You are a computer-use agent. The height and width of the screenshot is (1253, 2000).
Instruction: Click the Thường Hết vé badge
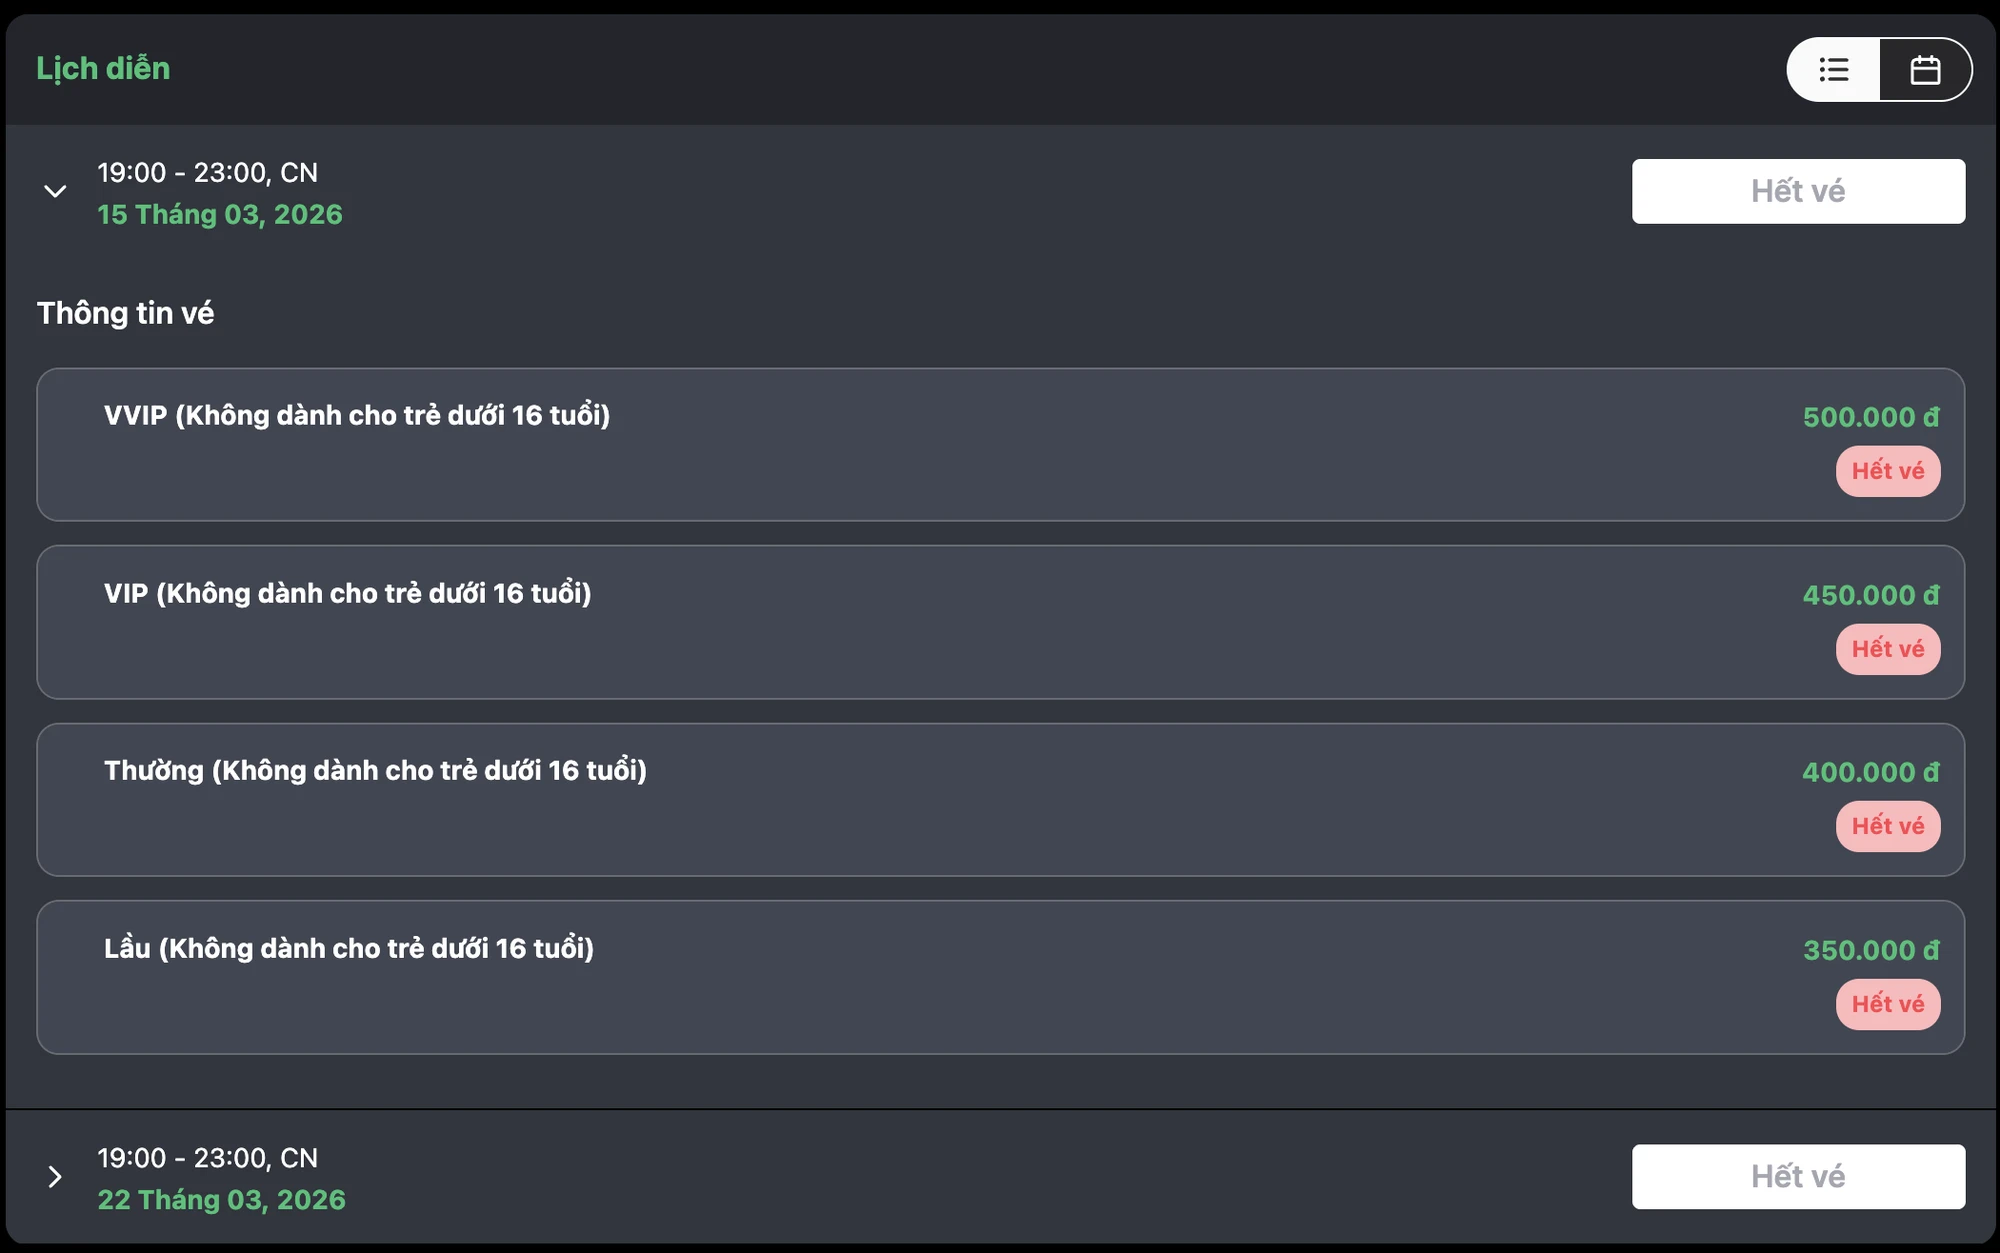[x=1887, y=826]
